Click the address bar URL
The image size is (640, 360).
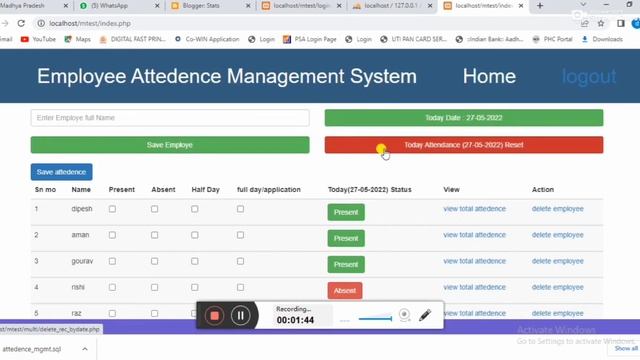tap(90, 24)
